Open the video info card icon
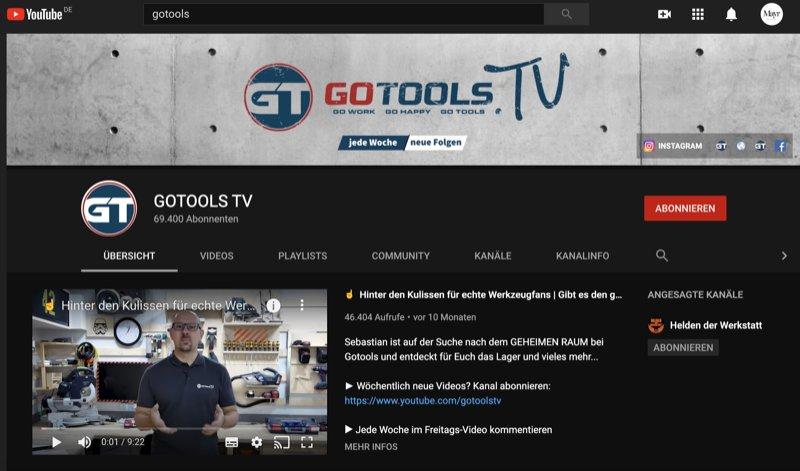Screen dimensions: 800x471 click(273, 305)
